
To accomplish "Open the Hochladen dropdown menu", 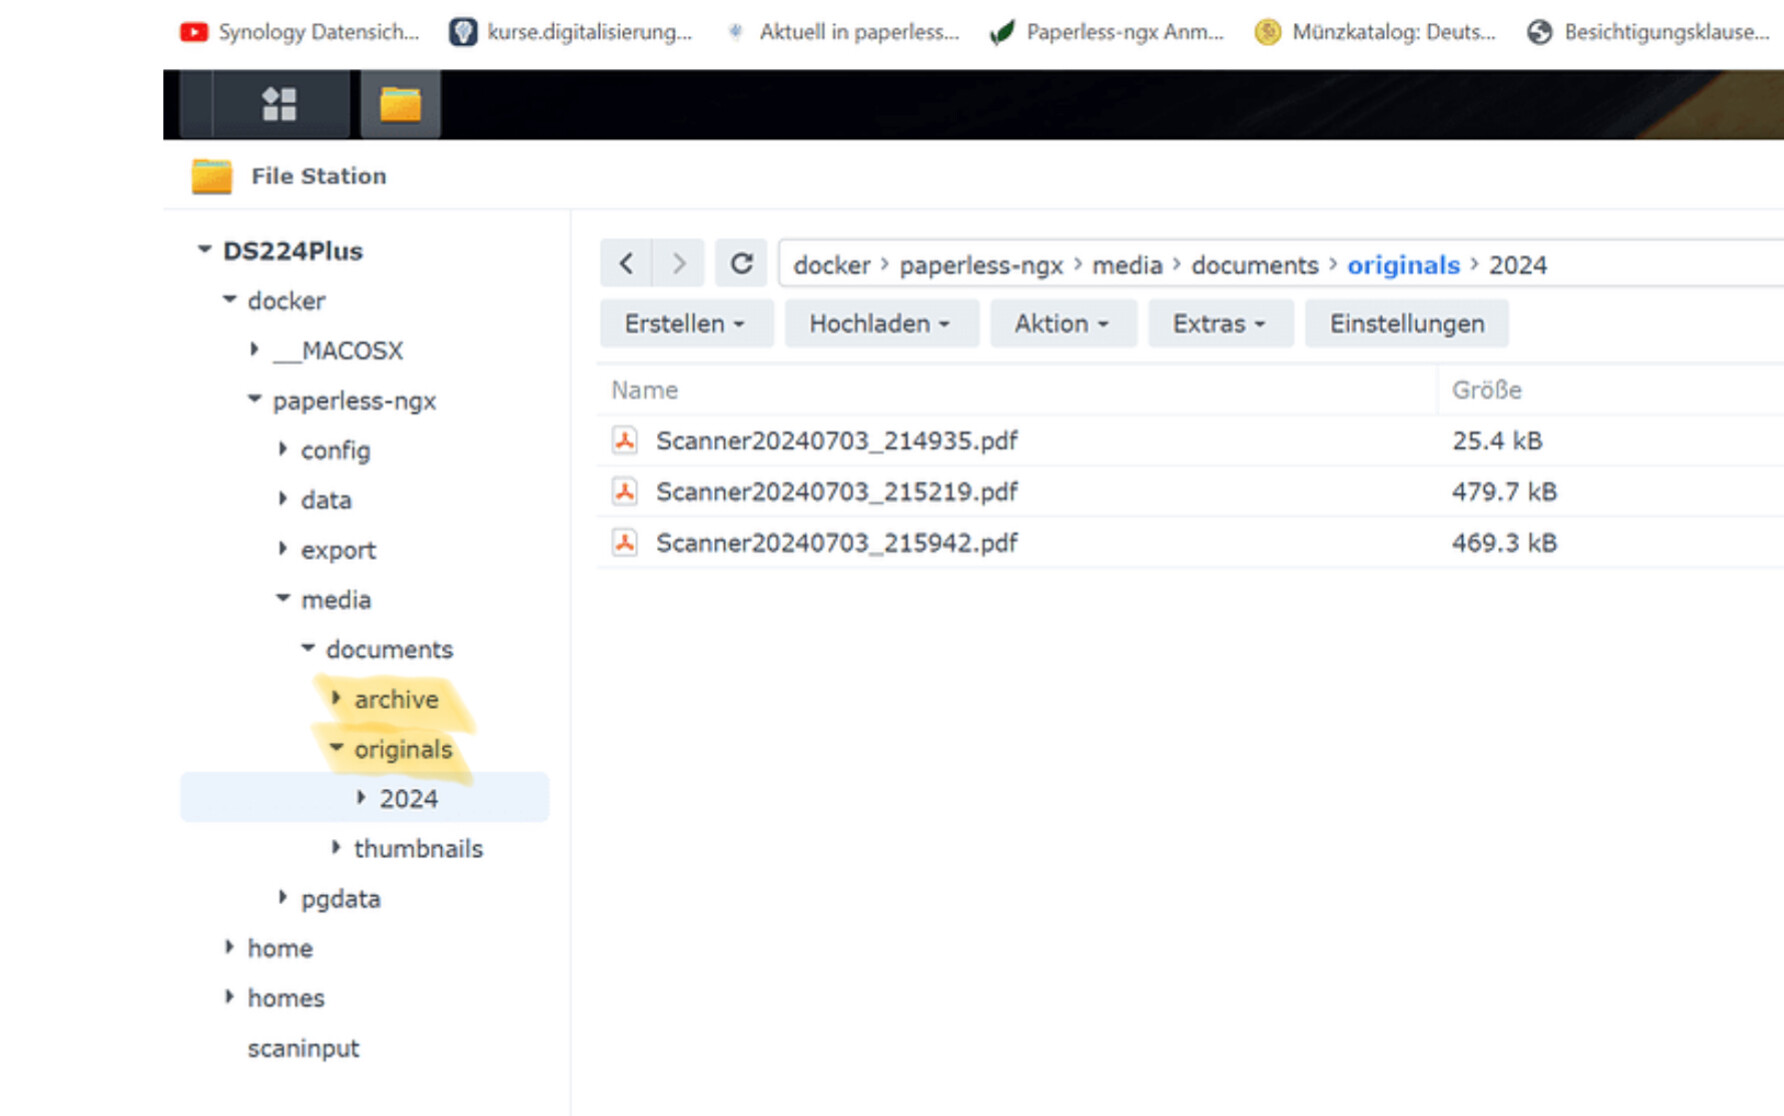I will pyautogui.click(x=881, y=324).
